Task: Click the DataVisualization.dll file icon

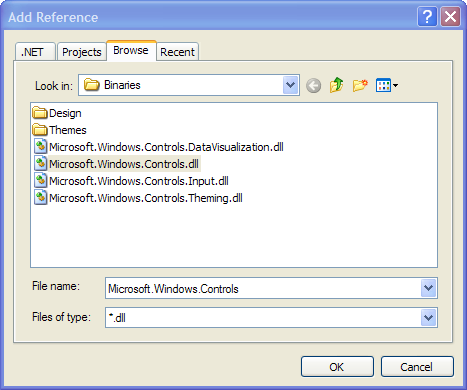Action: 40,146
